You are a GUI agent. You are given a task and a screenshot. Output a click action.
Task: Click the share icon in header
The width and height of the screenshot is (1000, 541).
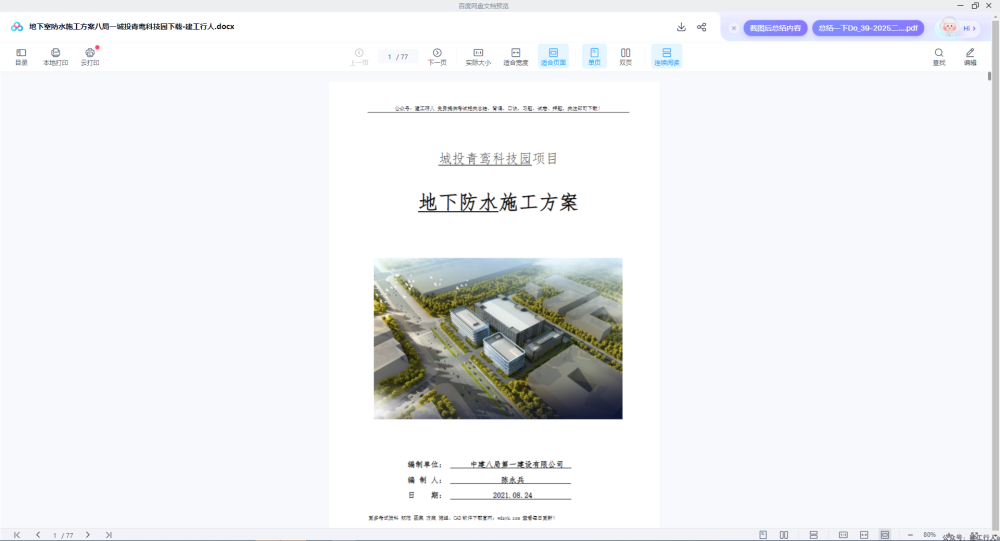tap(702, 27)
